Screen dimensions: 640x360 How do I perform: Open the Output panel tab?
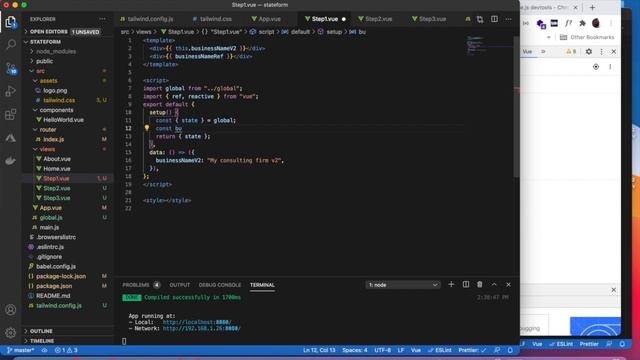tap(180, 285)
